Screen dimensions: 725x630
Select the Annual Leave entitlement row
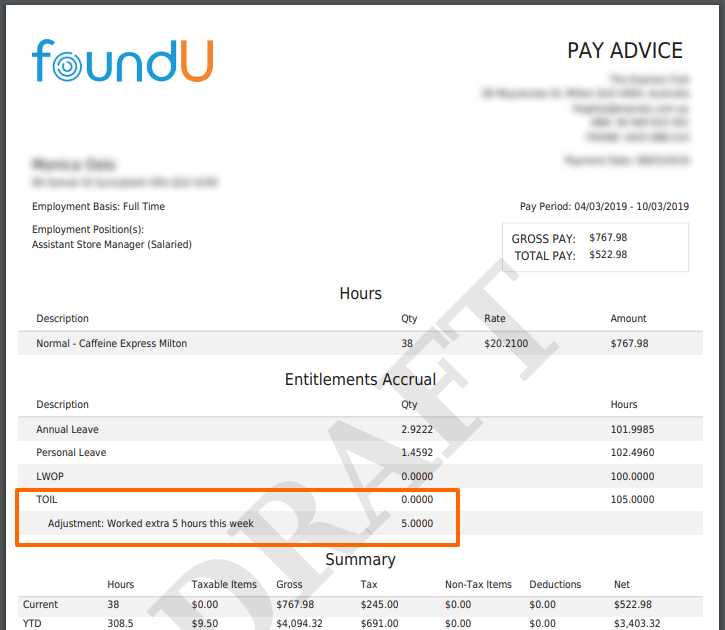pos(68,430)
